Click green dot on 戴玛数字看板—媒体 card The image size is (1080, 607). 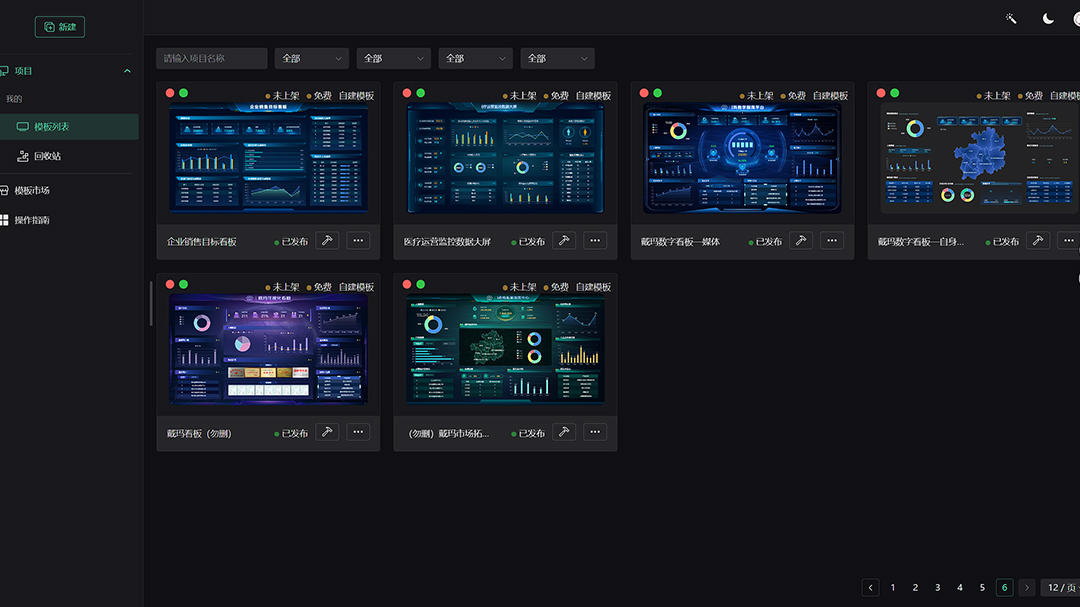[658, 93]
